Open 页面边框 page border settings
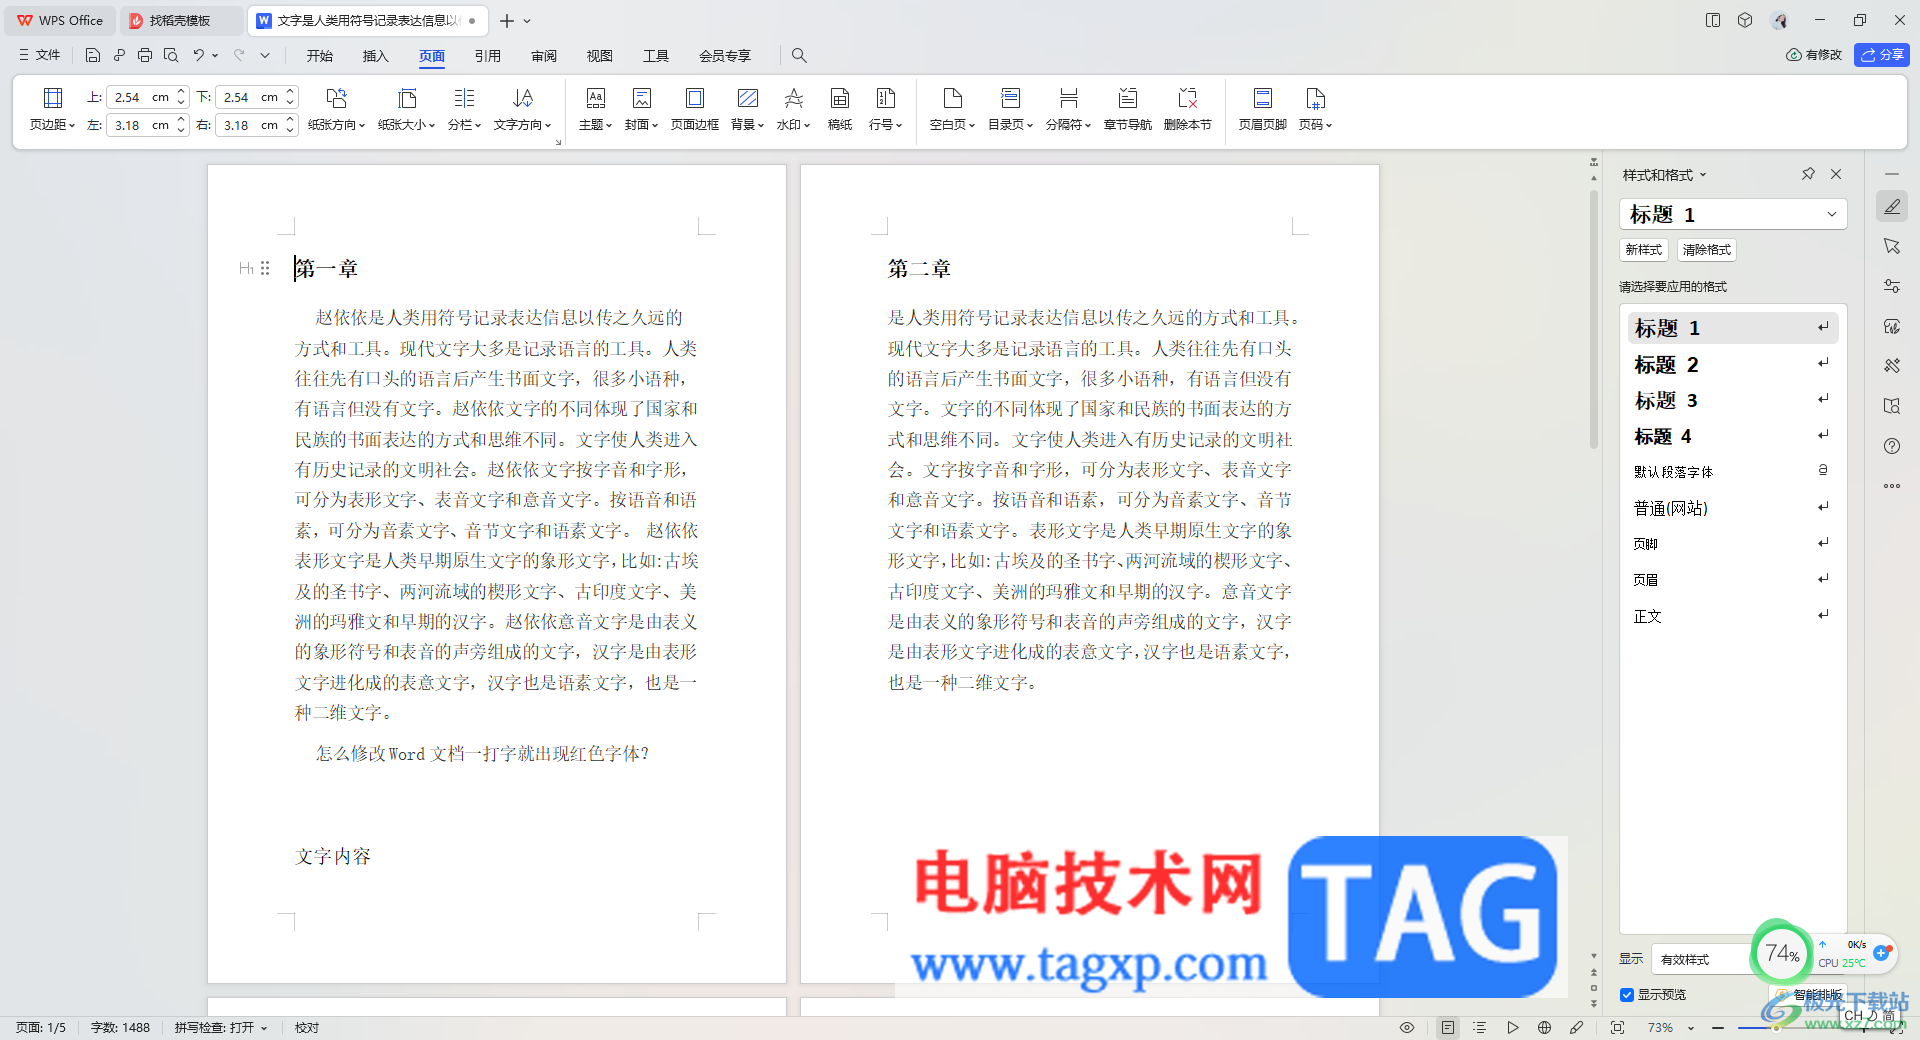This screenshot has width=1920, height=1040. pos(695,109)
